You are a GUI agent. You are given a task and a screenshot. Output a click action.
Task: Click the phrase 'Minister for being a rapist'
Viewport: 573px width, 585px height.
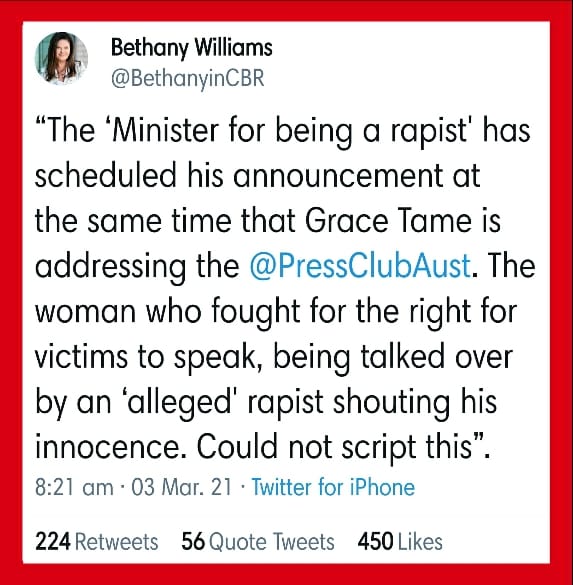(x=290, y=131)
